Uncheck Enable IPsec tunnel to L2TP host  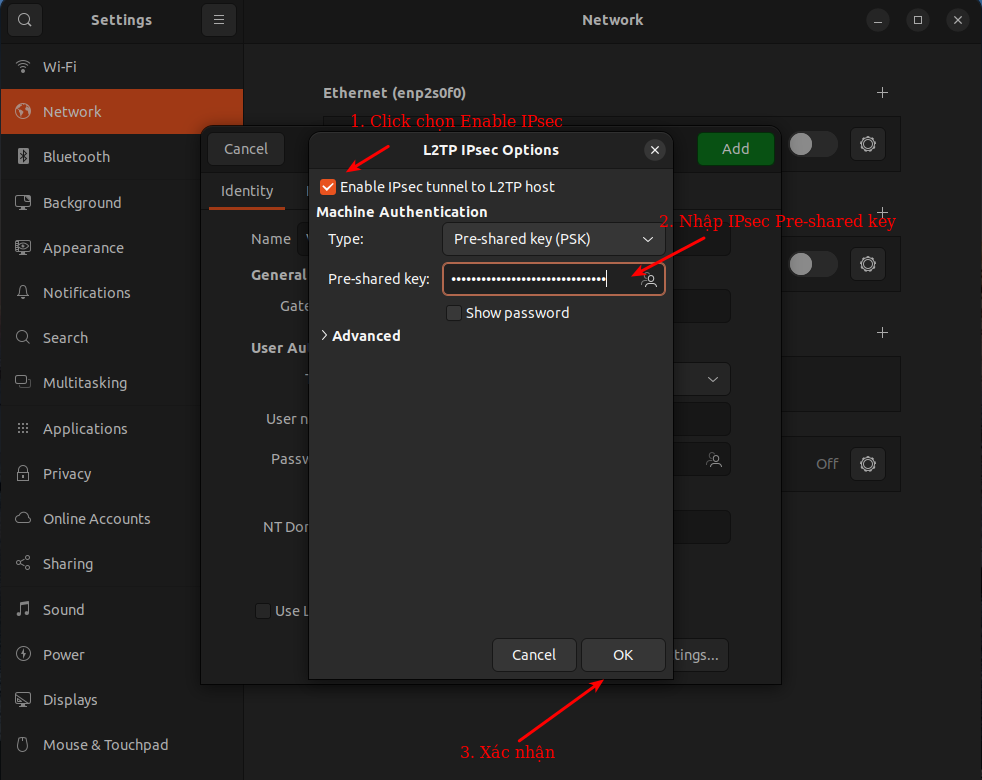328,187
